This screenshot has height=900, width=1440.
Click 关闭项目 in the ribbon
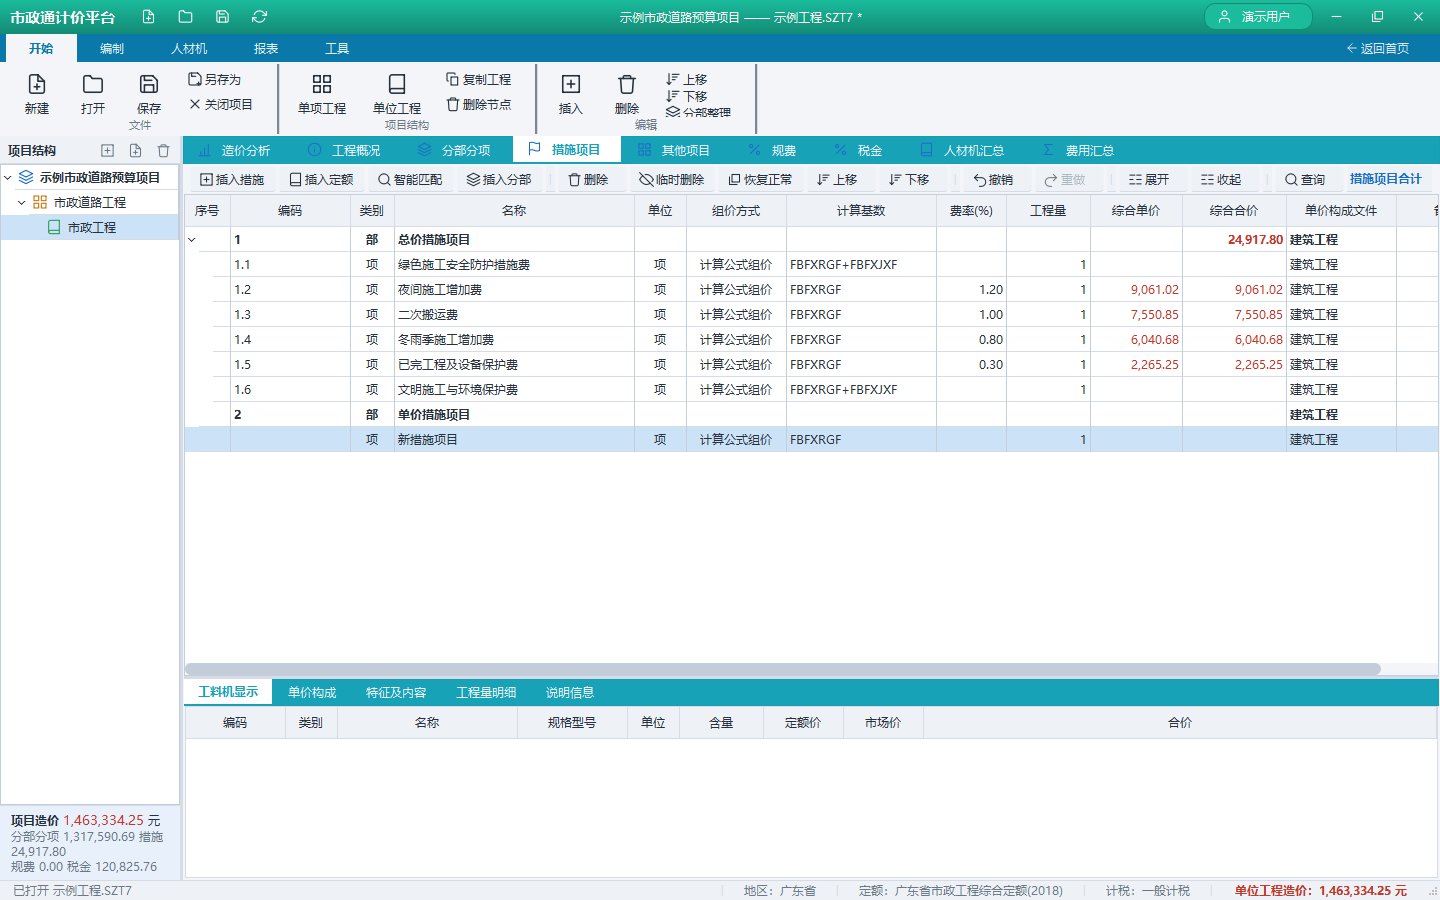coord(221,104)
